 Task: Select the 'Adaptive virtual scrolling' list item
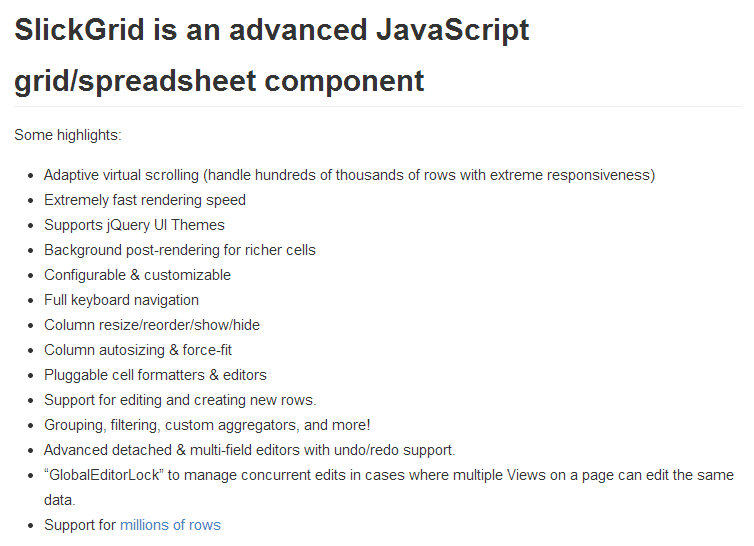[350, 175]
